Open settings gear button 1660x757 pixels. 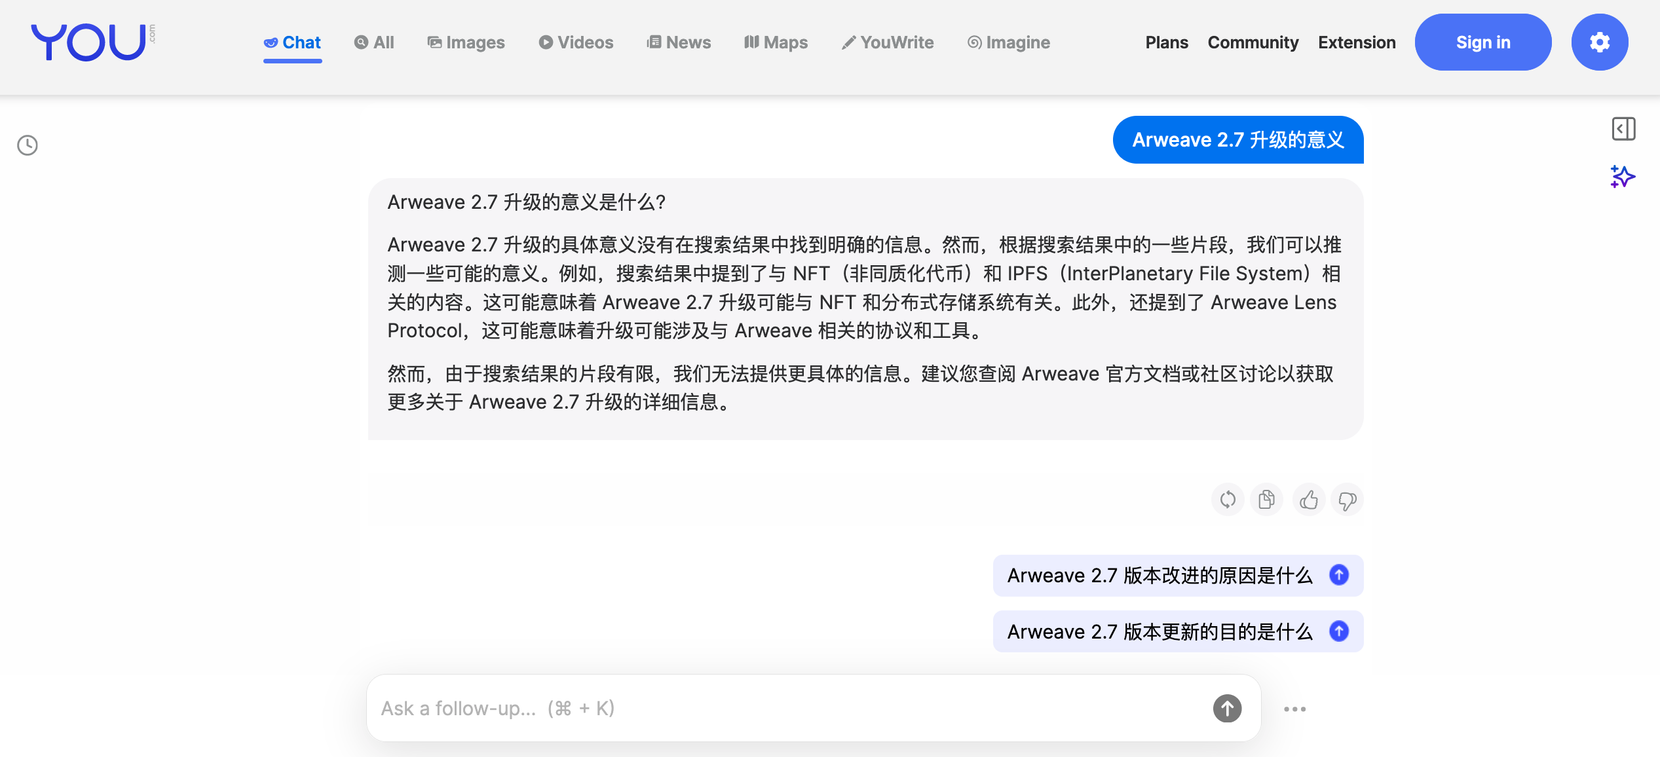coord(1599,42)
